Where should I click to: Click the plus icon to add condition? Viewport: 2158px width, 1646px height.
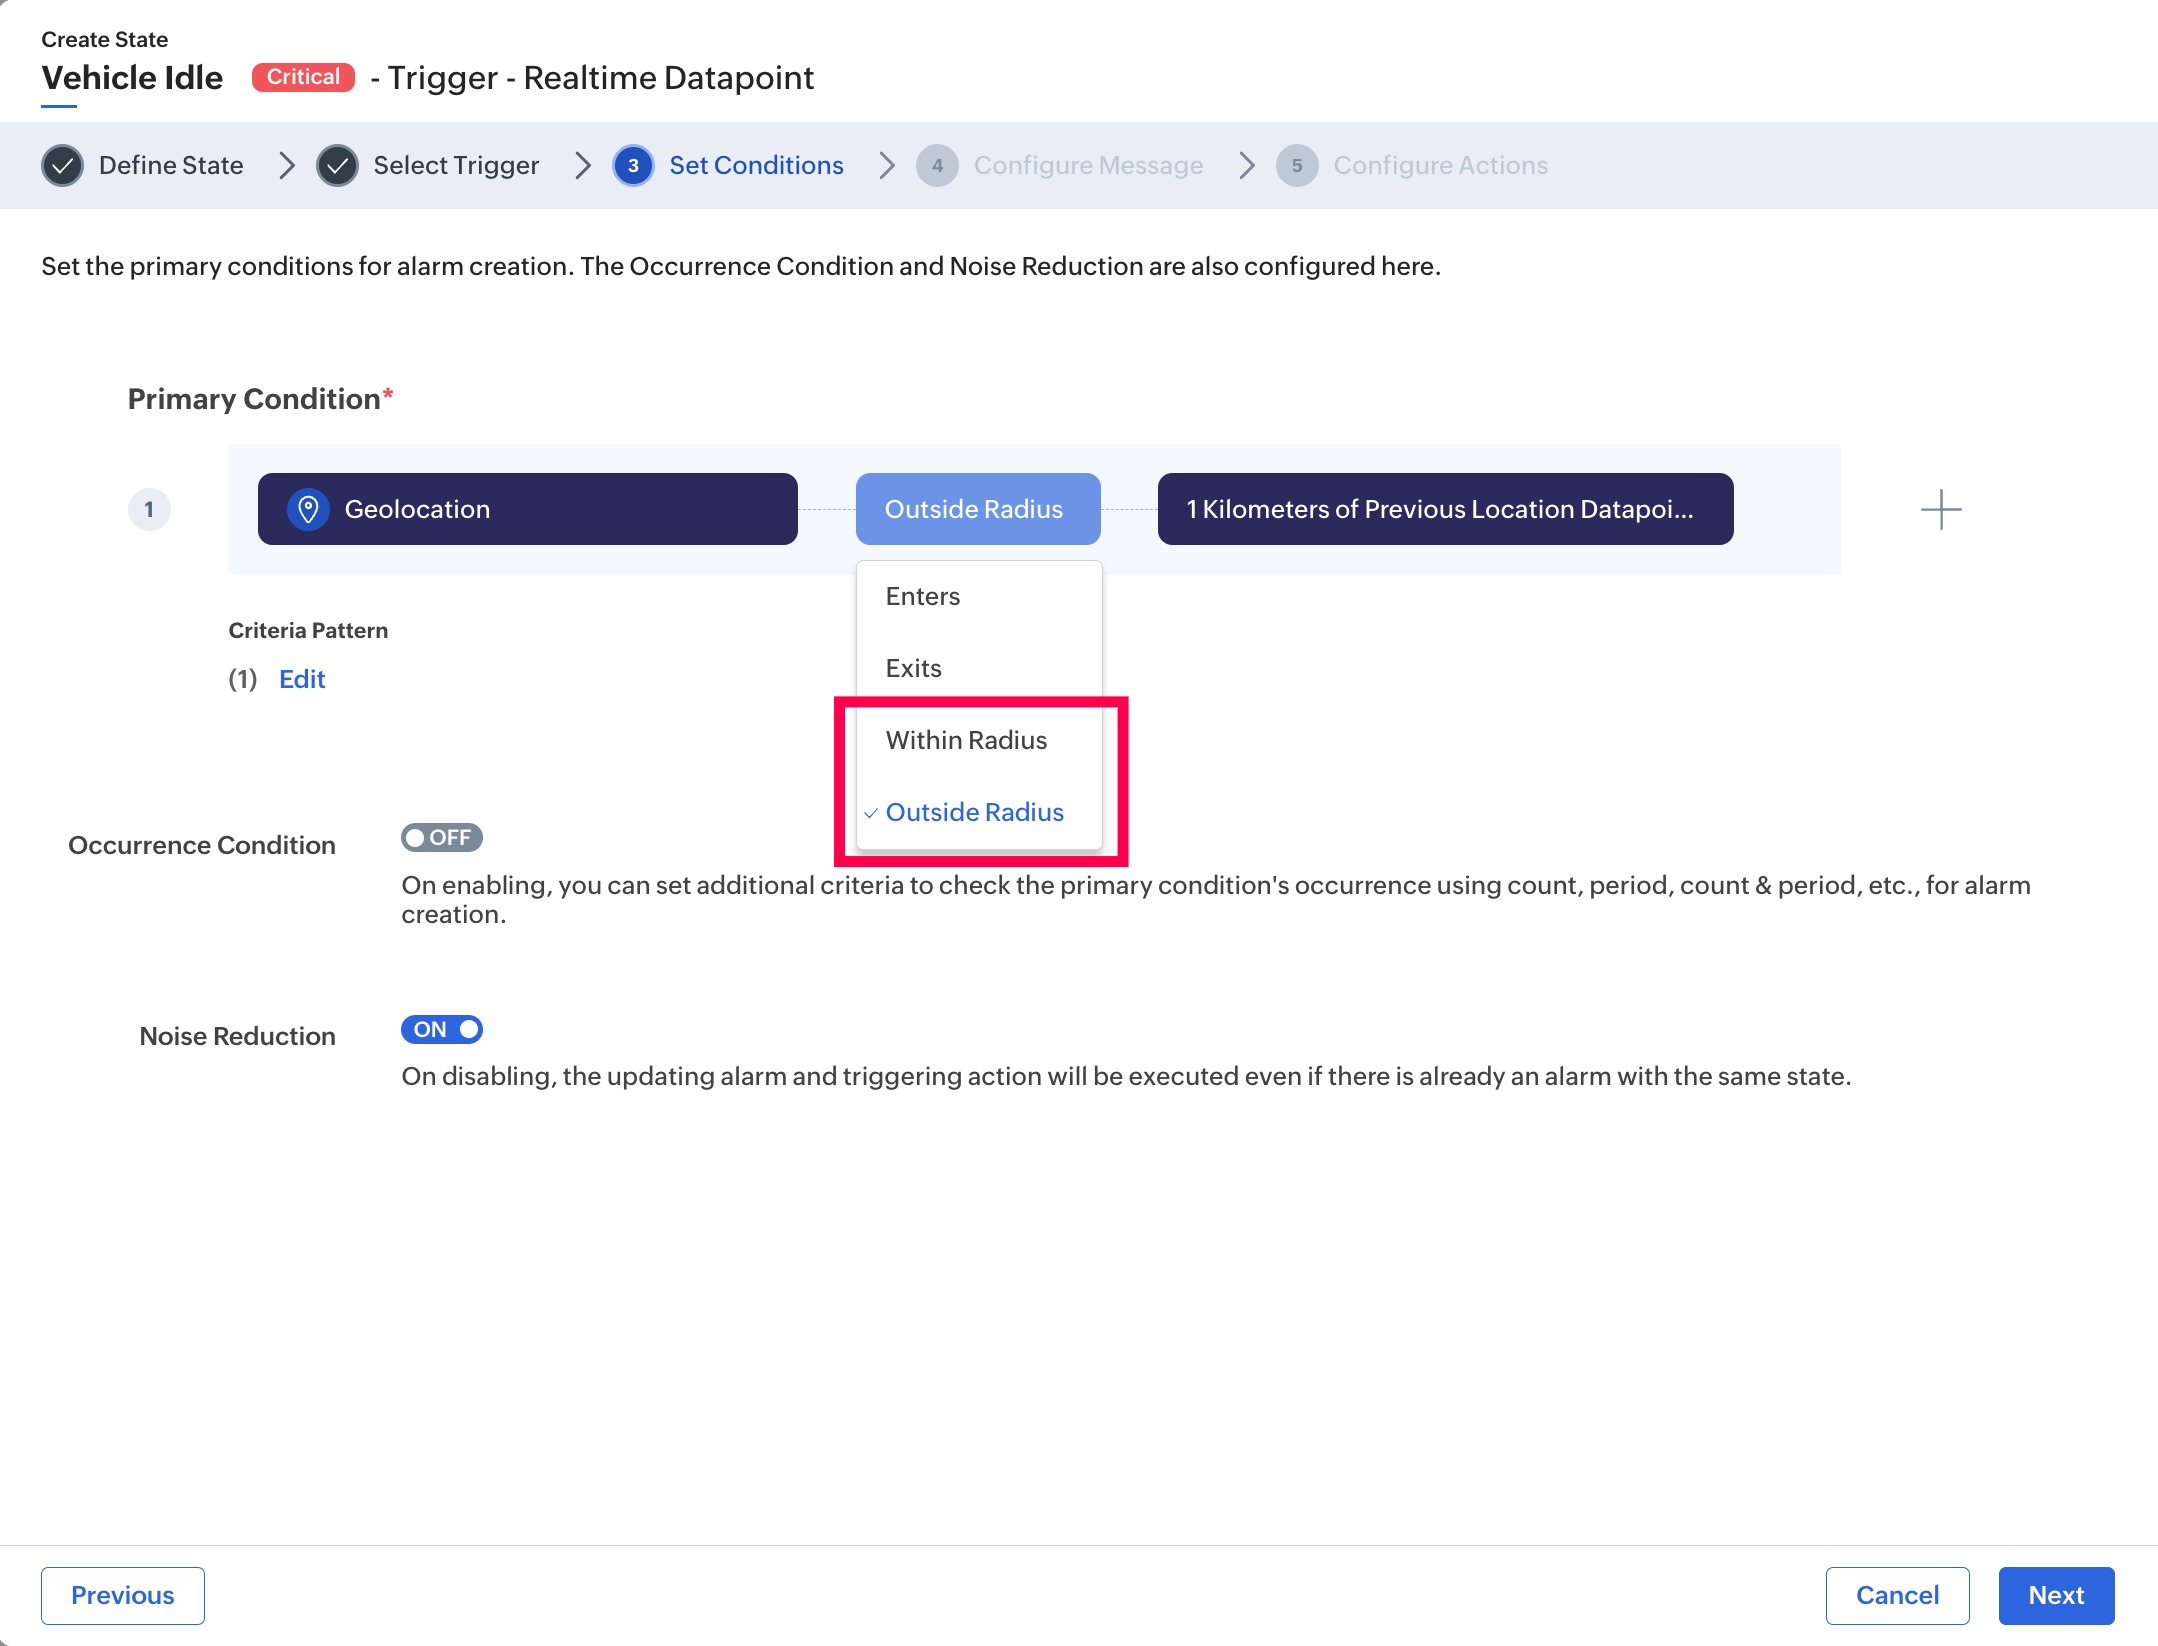(x=1941, y=510)
